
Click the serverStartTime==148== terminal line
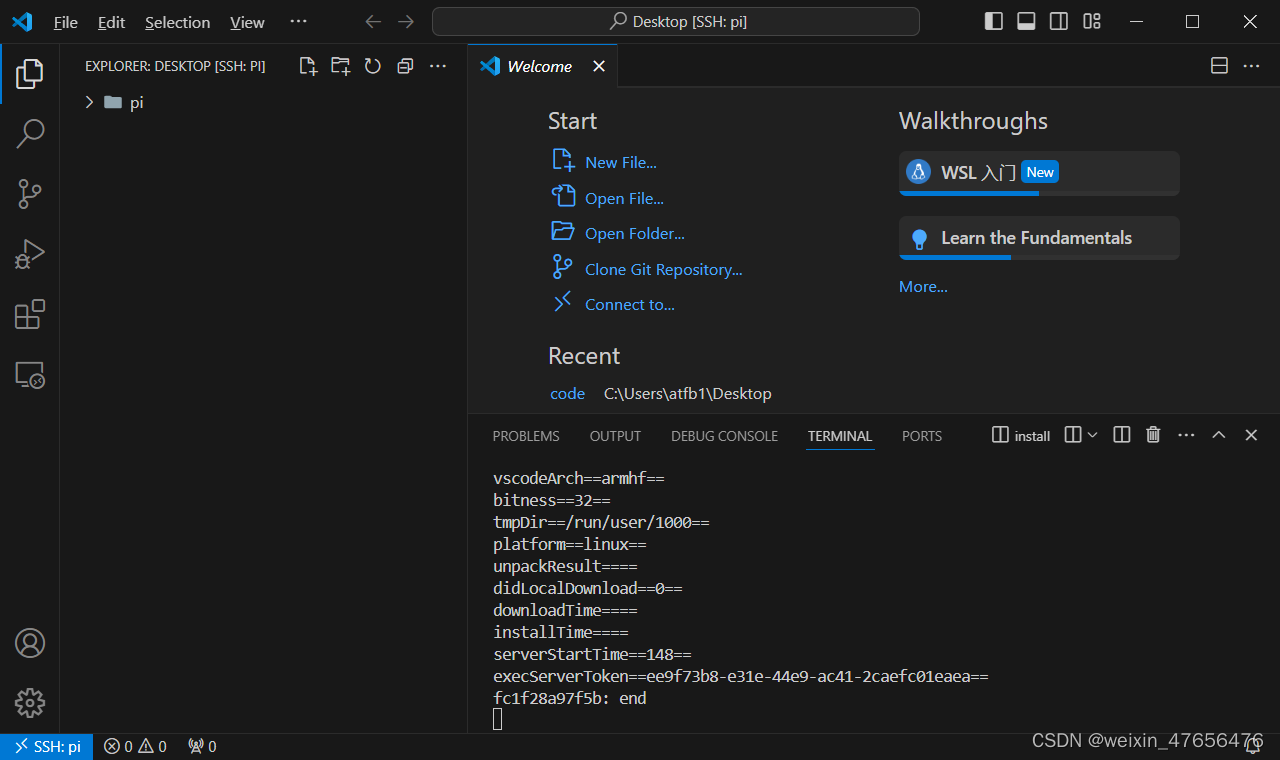coord(592,654)
